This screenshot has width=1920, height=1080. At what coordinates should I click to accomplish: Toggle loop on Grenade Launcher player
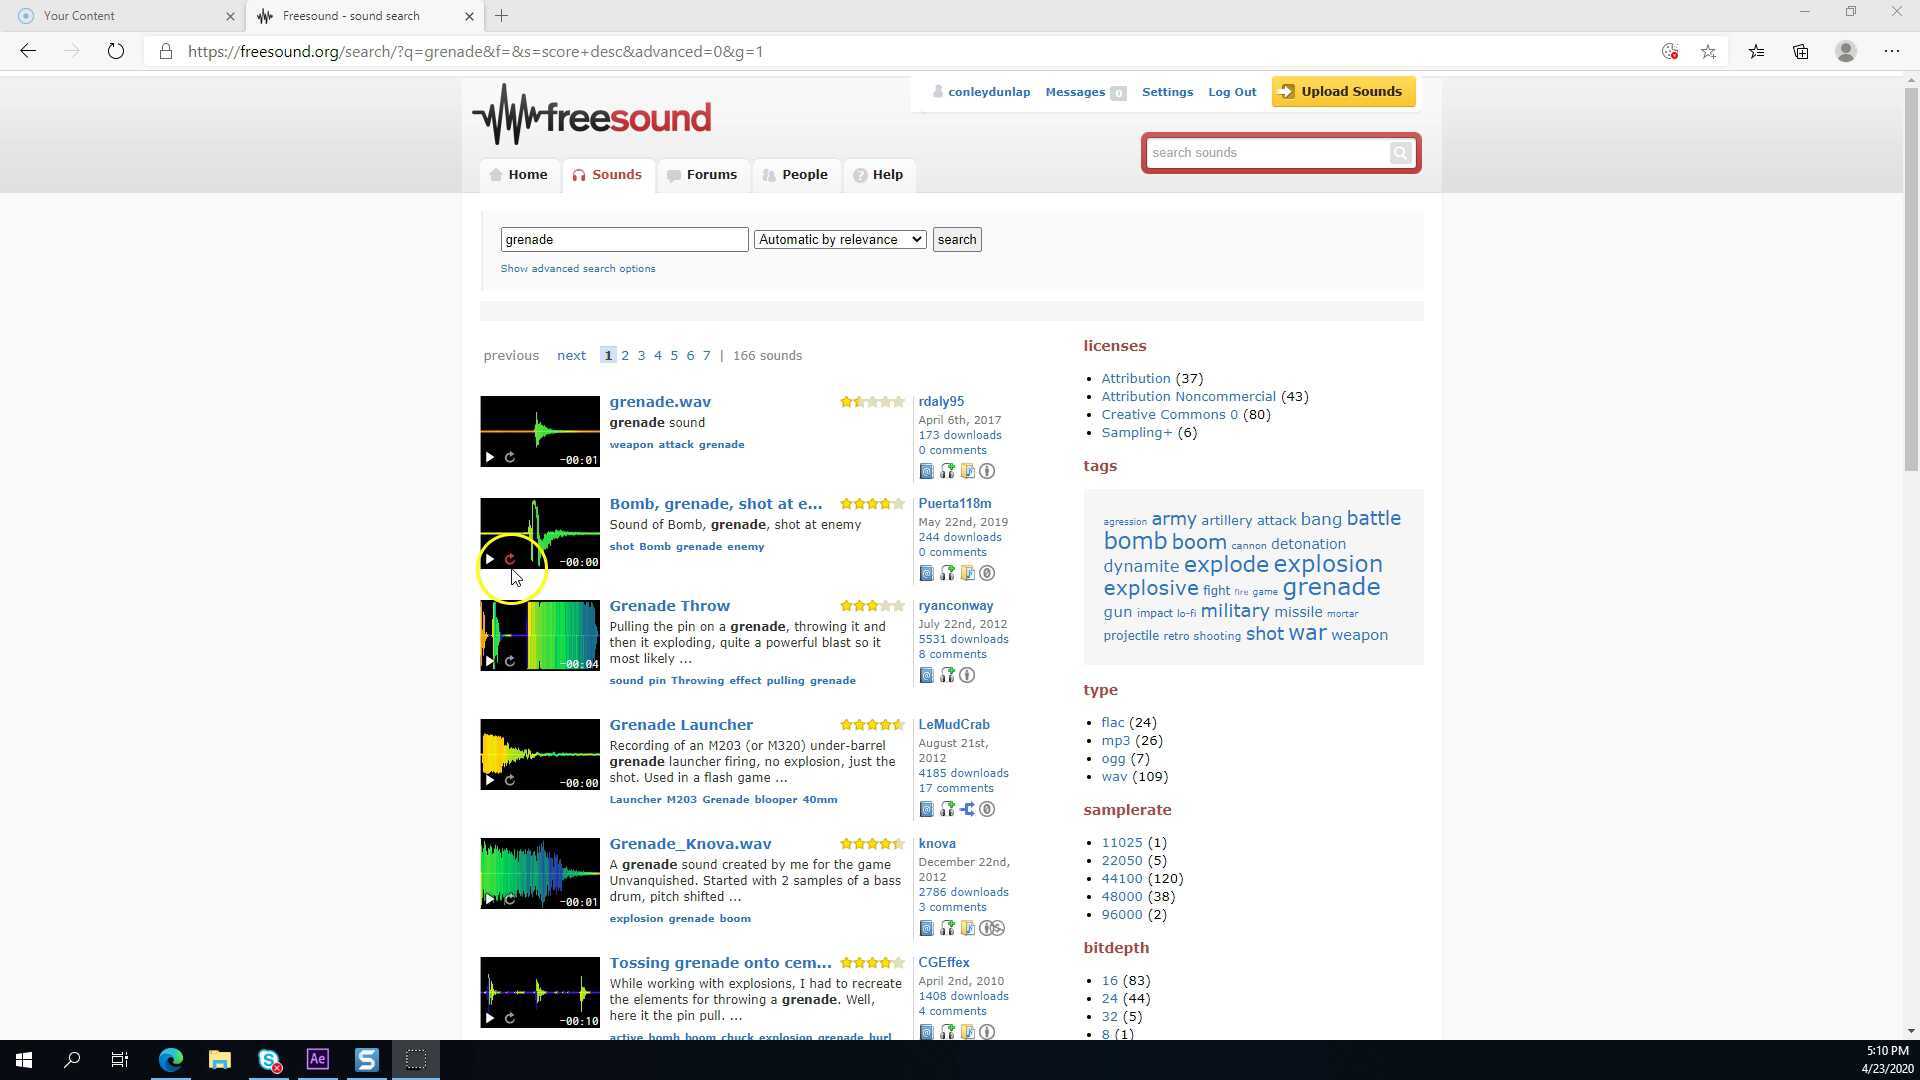click(x=510, y=781)
